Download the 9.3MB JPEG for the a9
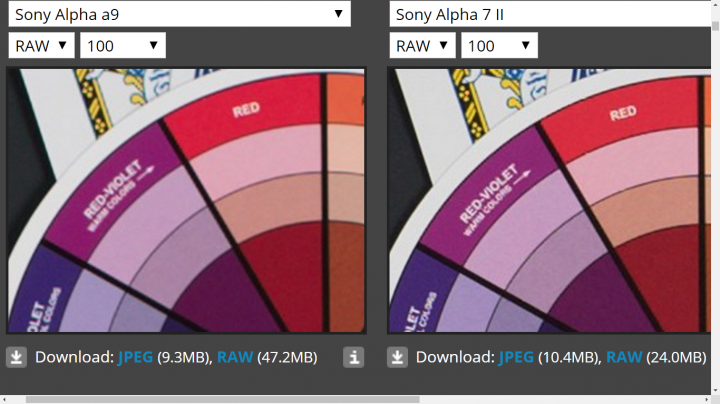 (138, 357)
